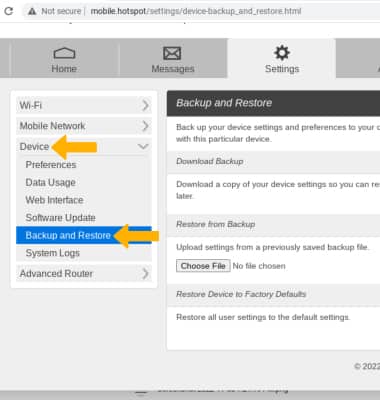Image resolution: width=380 pixels, height=400 pixels.
Task: Expand the Mobile Network chevron
Action: coord(145,126)
